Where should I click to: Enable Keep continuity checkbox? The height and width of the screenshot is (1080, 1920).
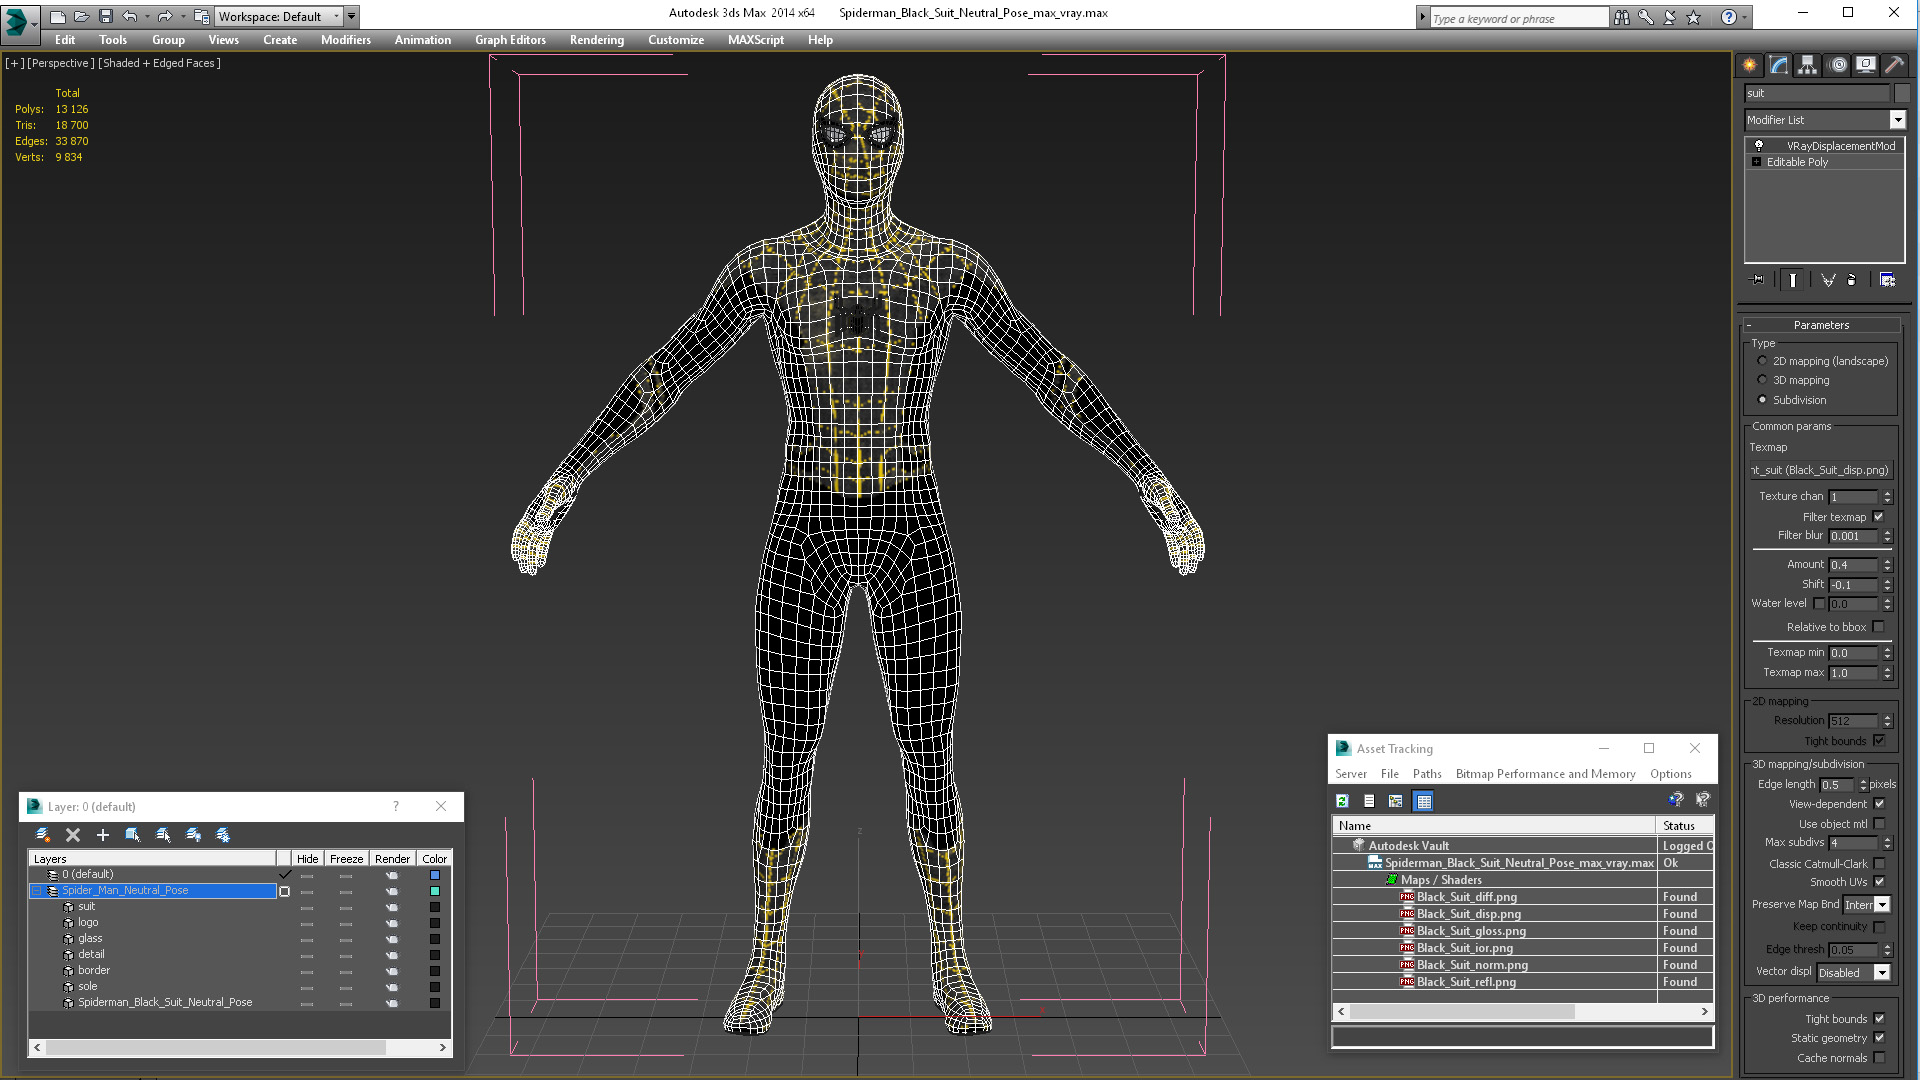click(x=1879, y=927)
